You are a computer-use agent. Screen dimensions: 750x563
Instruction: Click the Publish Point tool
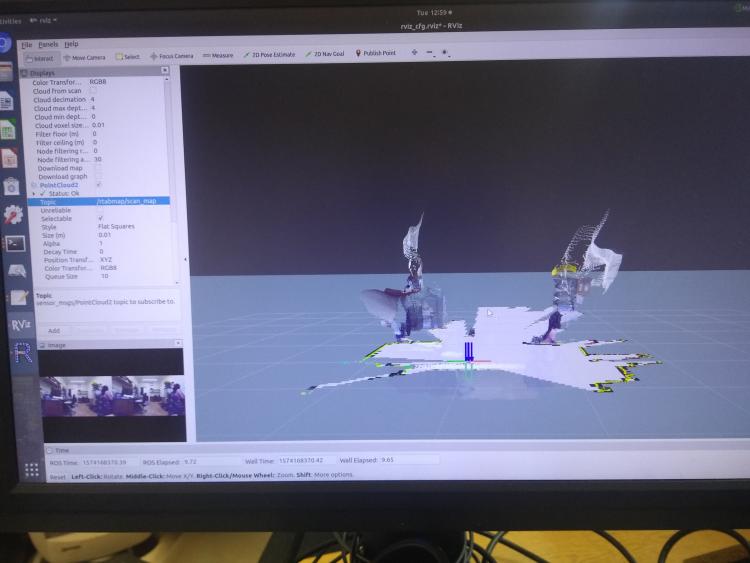(376, 53)
